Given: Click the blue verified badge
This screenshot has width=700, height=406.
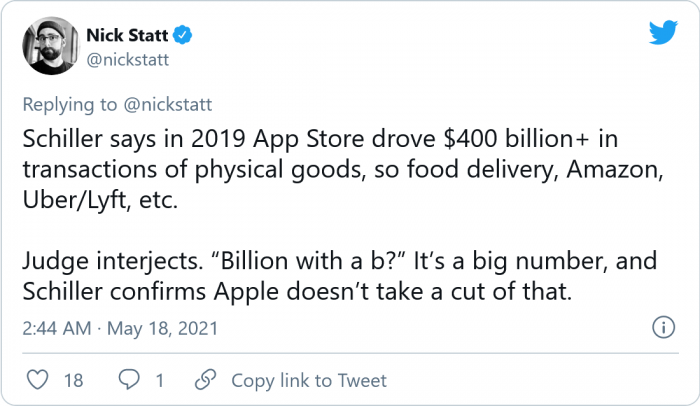Looking at the screenshot, I should coord(185,37).
